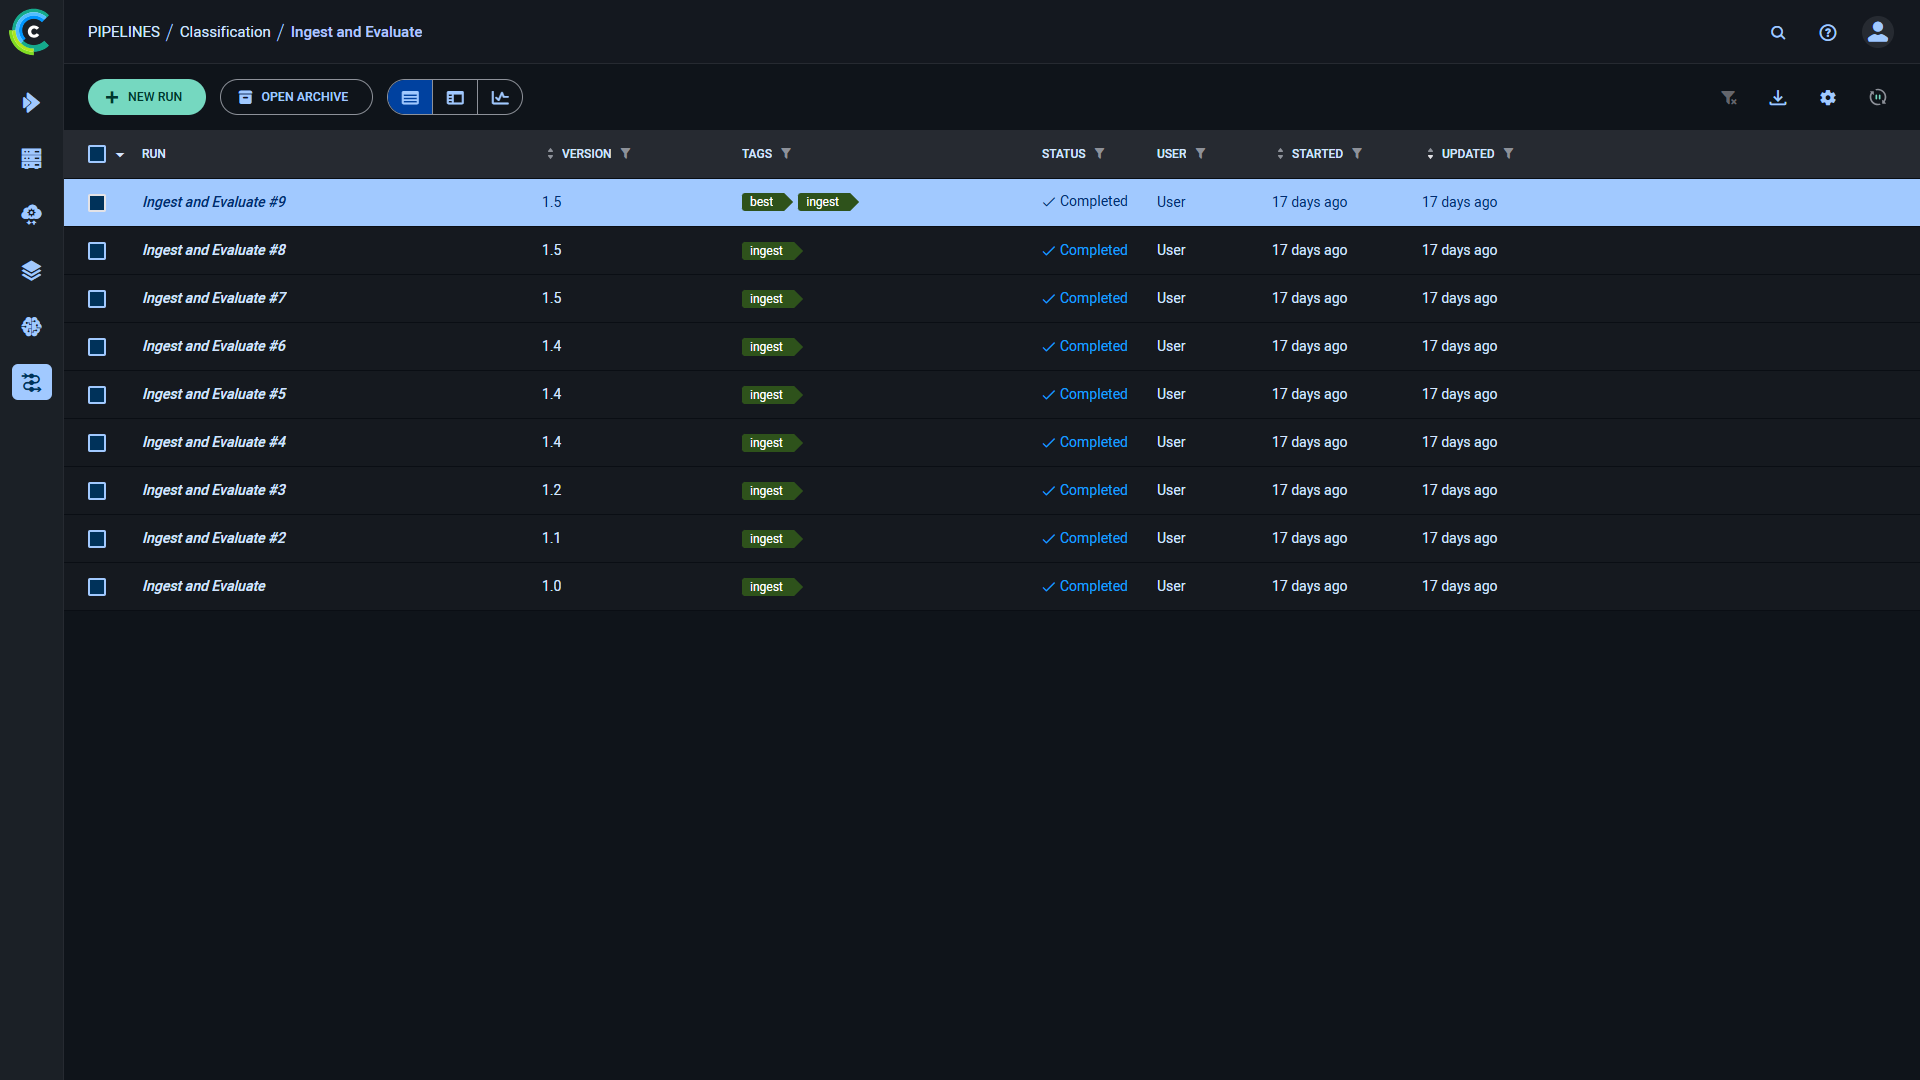This screenshot has height=1080, width=1920.
Task: Tick checkbox for Ingest and Evaluate #8
Action: [97, 251]
